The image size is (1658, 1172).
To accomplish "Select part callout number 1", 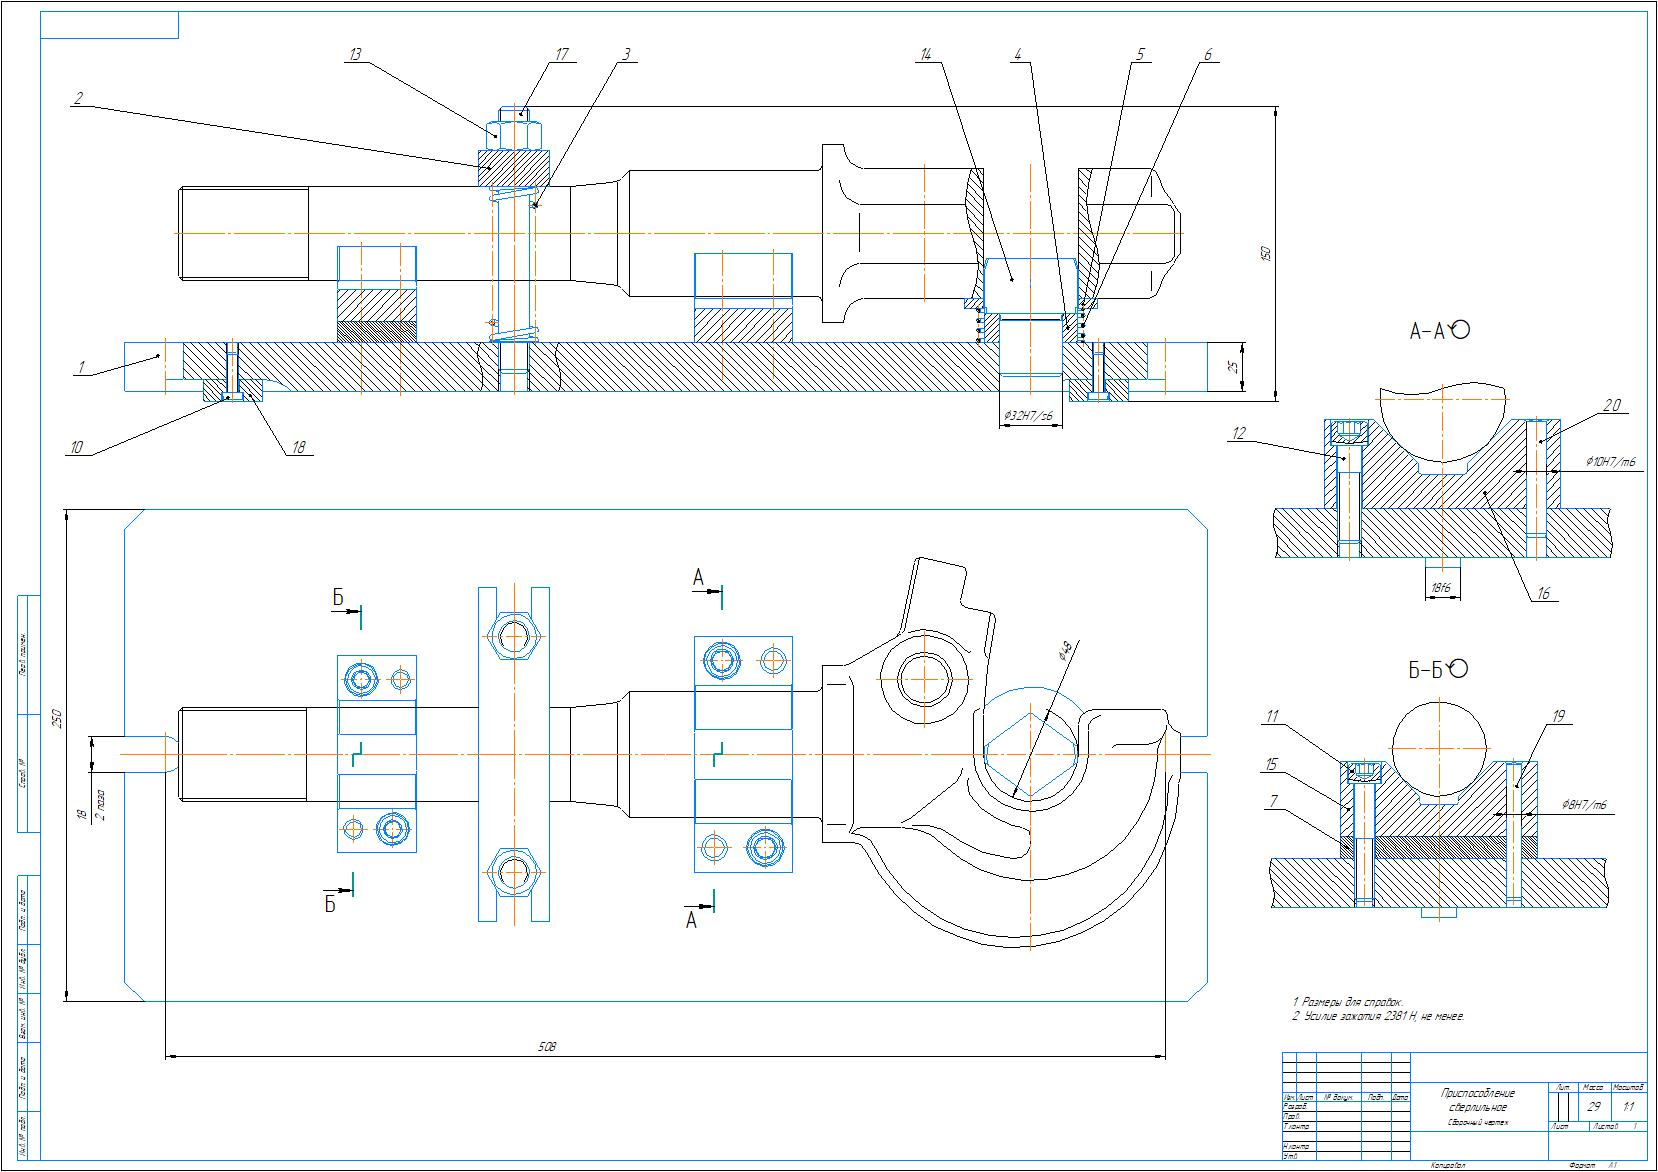I will pos(80,368).
